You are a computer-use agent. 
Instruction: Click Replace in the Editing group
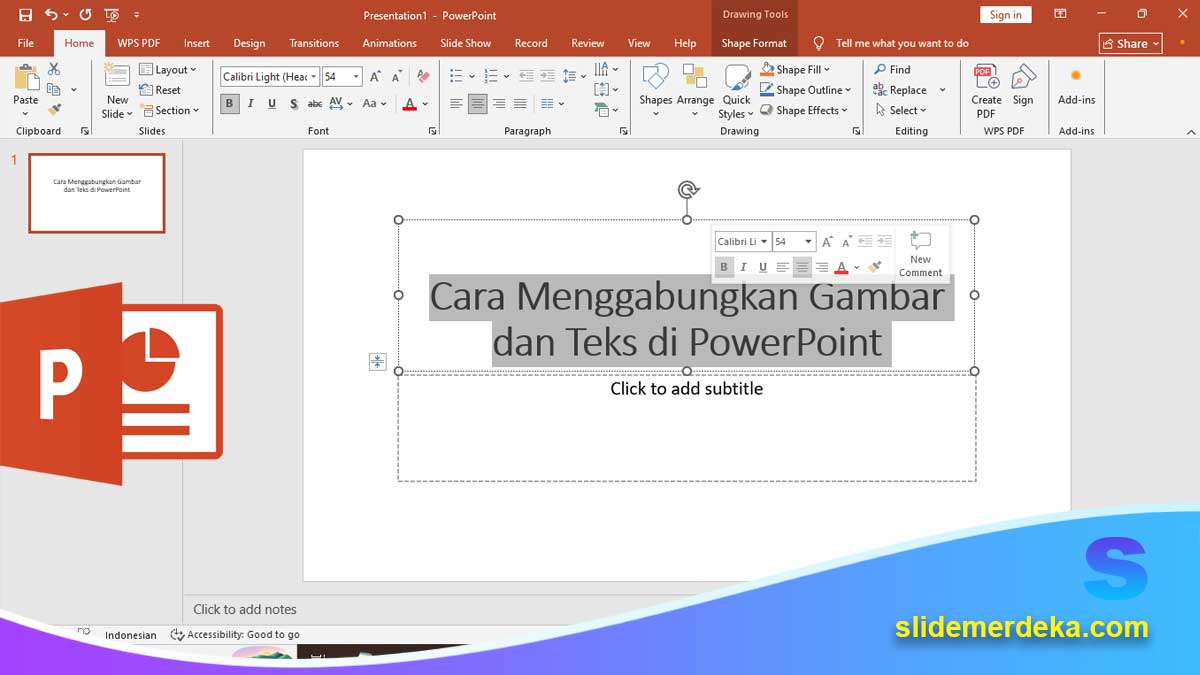(x=900, y=90)
